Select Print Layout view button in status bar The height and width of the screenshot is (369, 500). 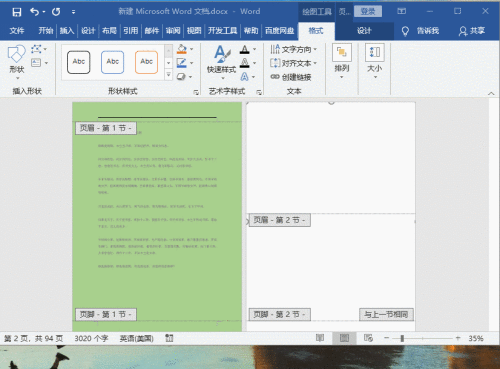pos(344,338)
